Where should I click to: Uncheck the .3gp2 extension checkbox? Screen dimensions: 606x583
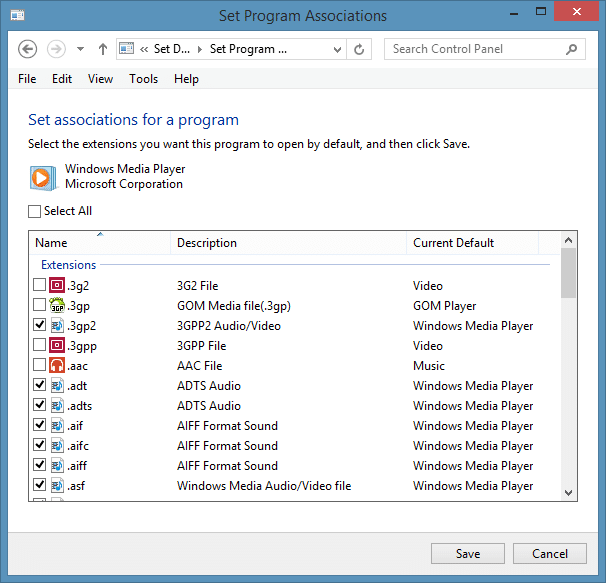click(39, 325)
